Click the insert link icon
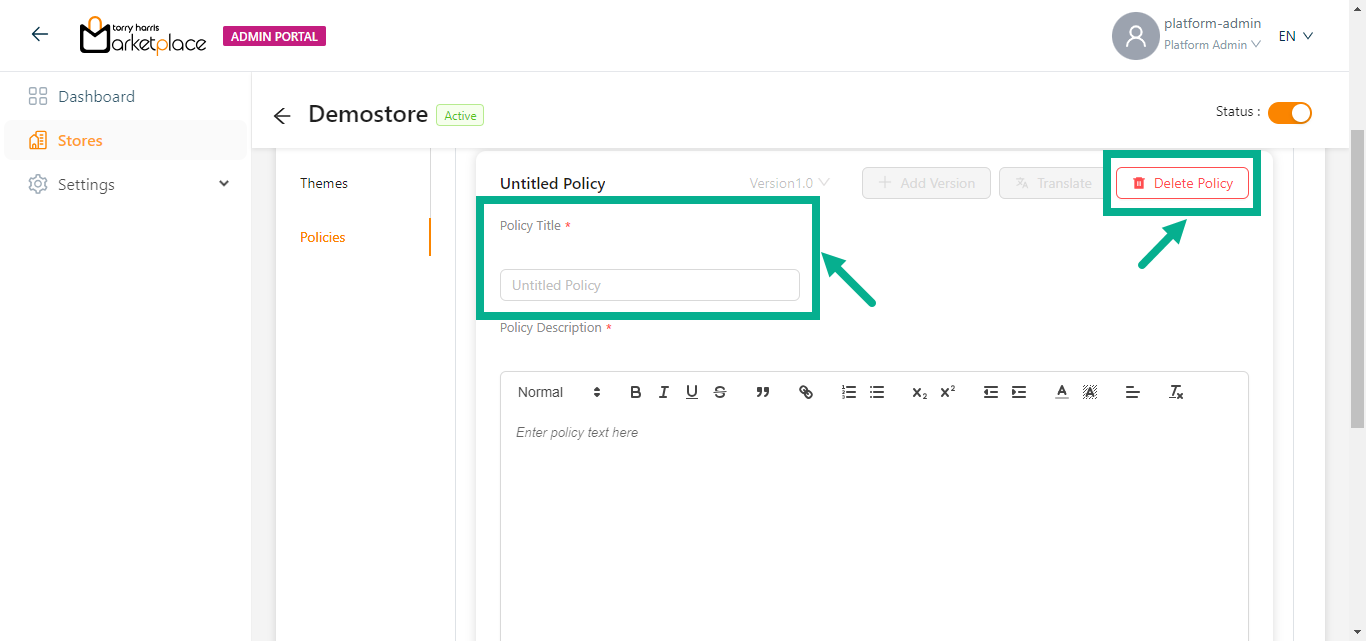The width and height of the screenshot is (1366, 641). tap(806, 392)
